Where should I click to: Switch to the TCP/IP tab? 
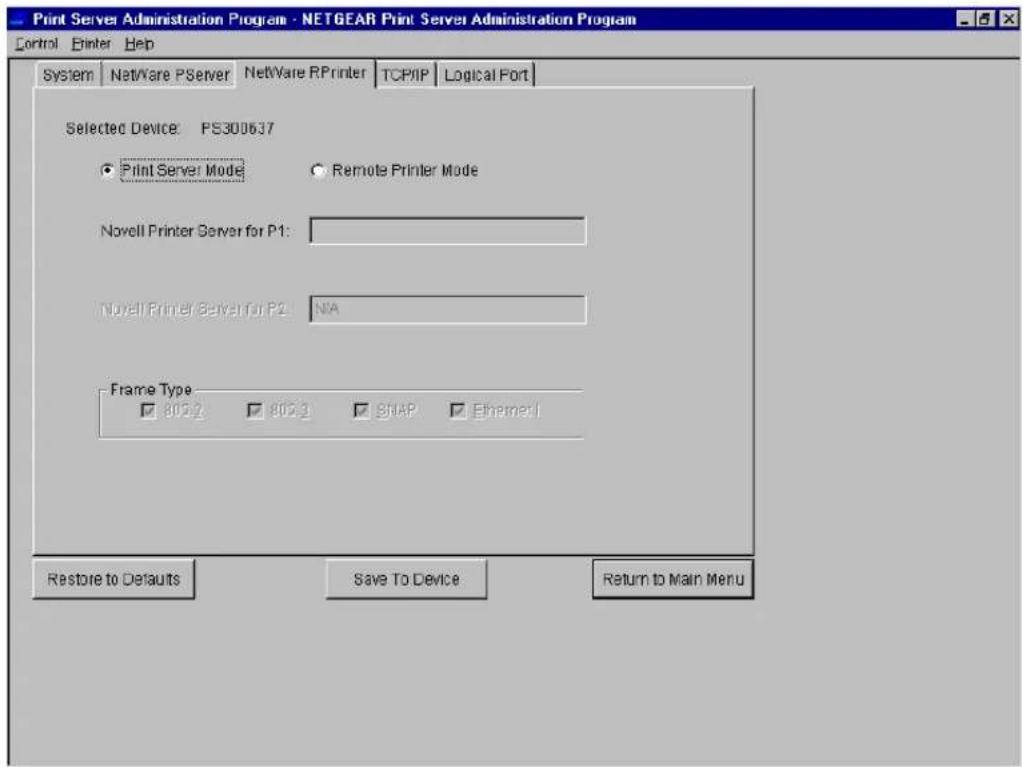[x=405, y=75]
